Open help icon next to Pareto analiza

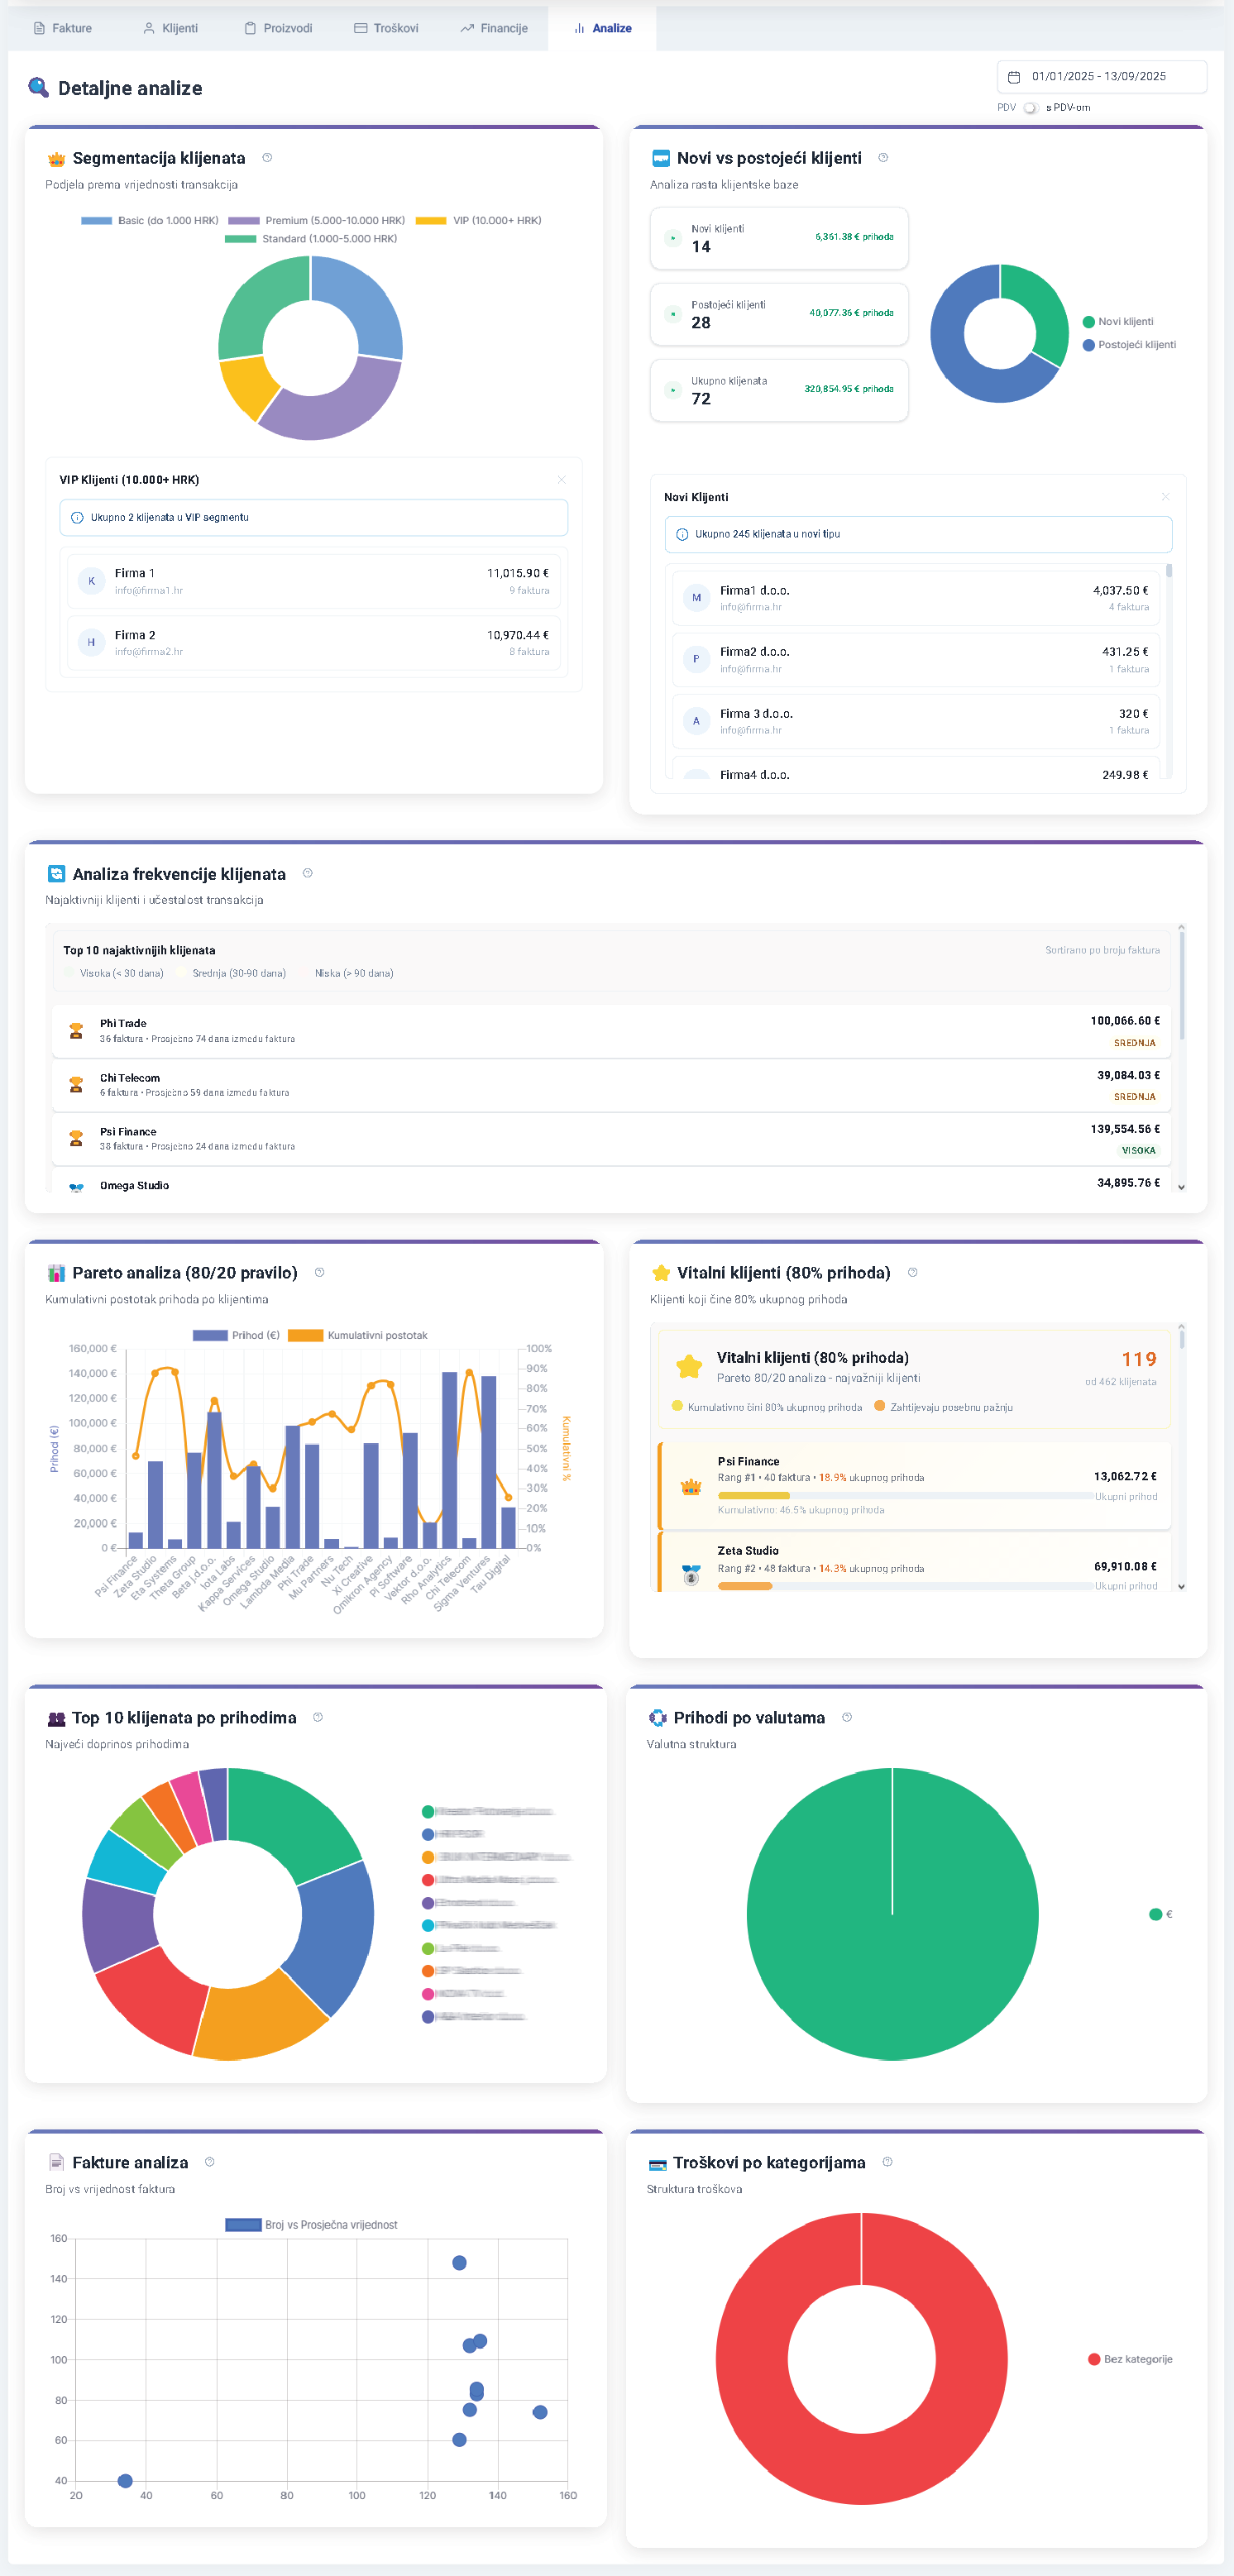tap(320, 1272)
